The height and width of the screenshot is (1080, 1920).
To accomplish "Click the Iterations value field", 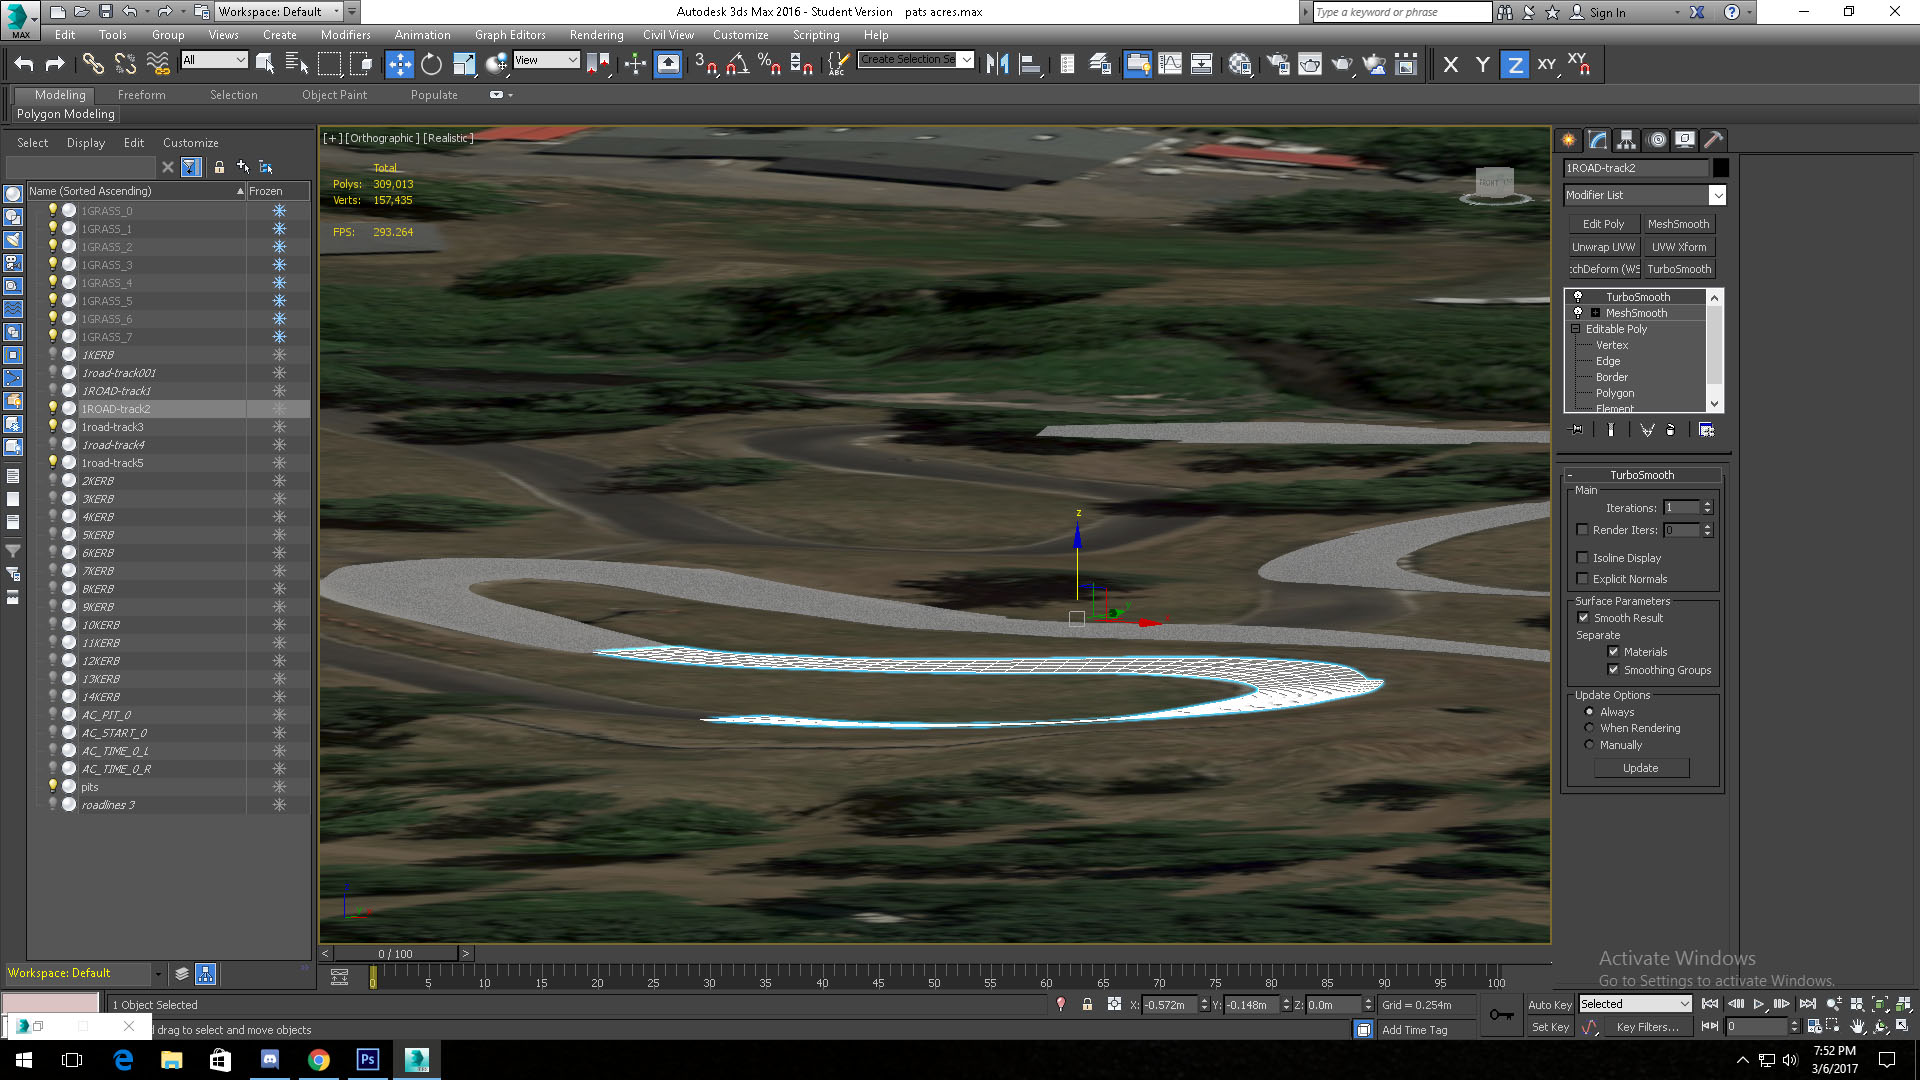I will (x=1681, y=508).
